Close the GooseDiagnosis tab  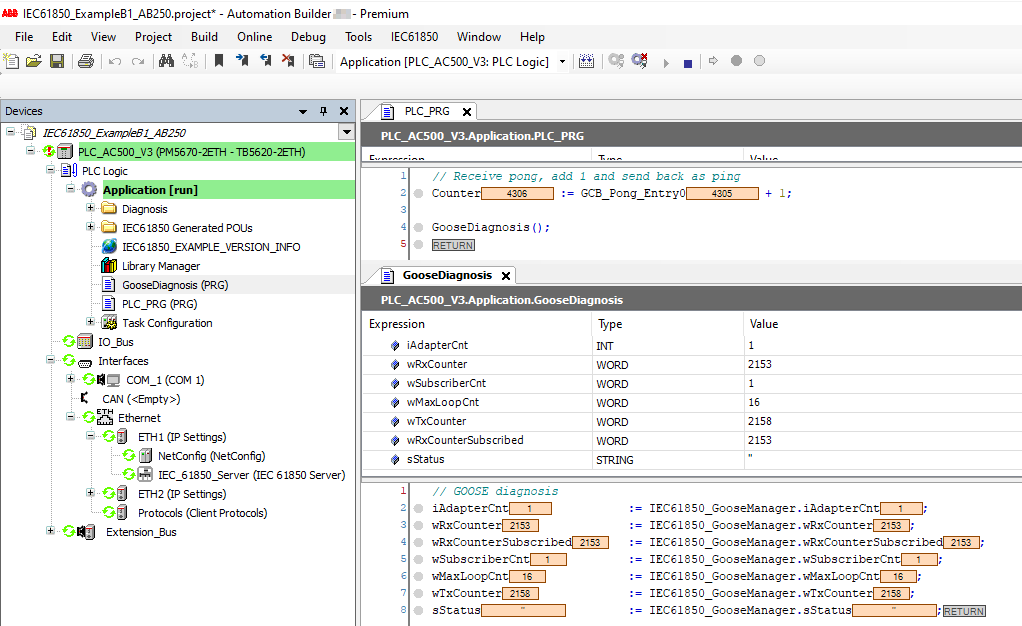506,276
